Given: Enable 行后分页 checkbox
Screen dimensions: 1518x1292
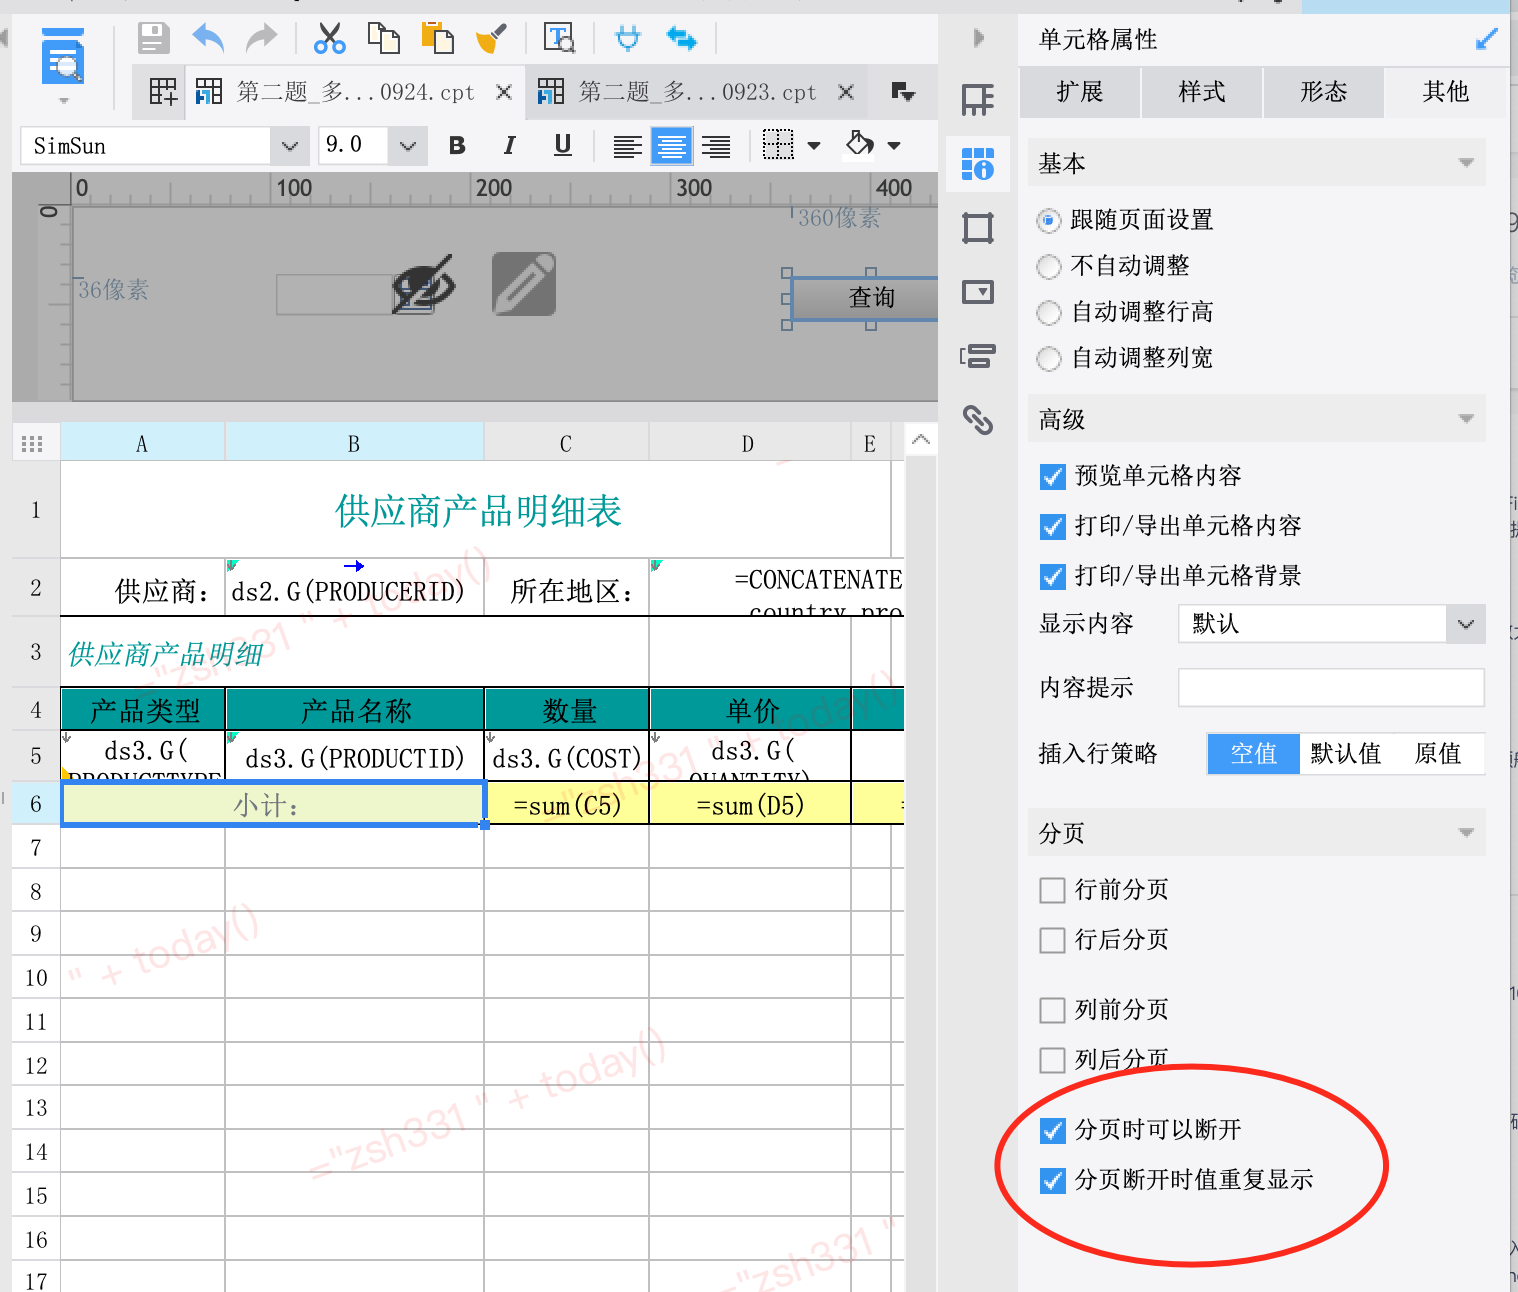Looking at the screenshot, I should coord(1053,940).
